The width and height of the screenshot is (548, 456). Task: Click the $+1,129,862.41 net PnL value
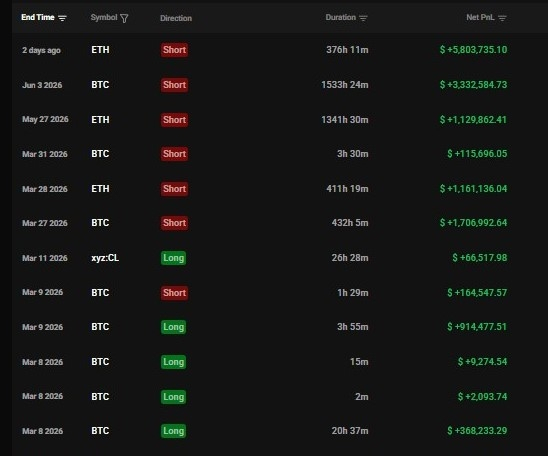tap(473, 120)
